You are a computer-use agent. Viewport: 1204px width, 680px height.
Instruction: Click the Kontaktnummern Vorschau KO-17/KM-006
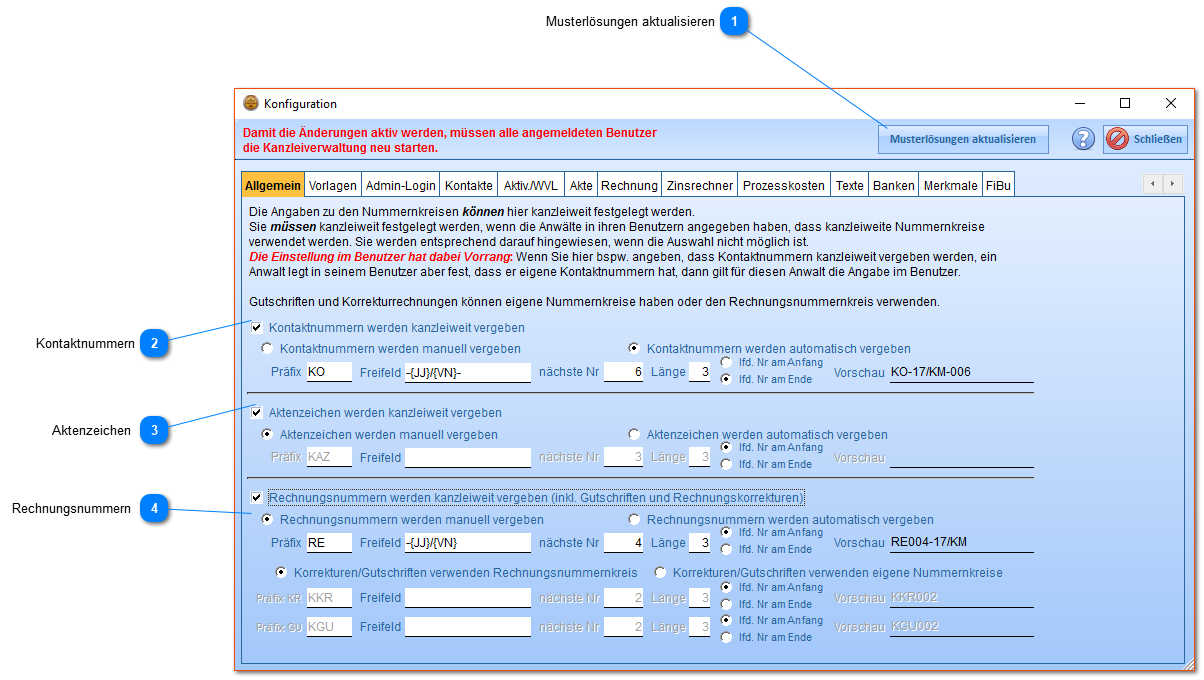tap(961, 372)
